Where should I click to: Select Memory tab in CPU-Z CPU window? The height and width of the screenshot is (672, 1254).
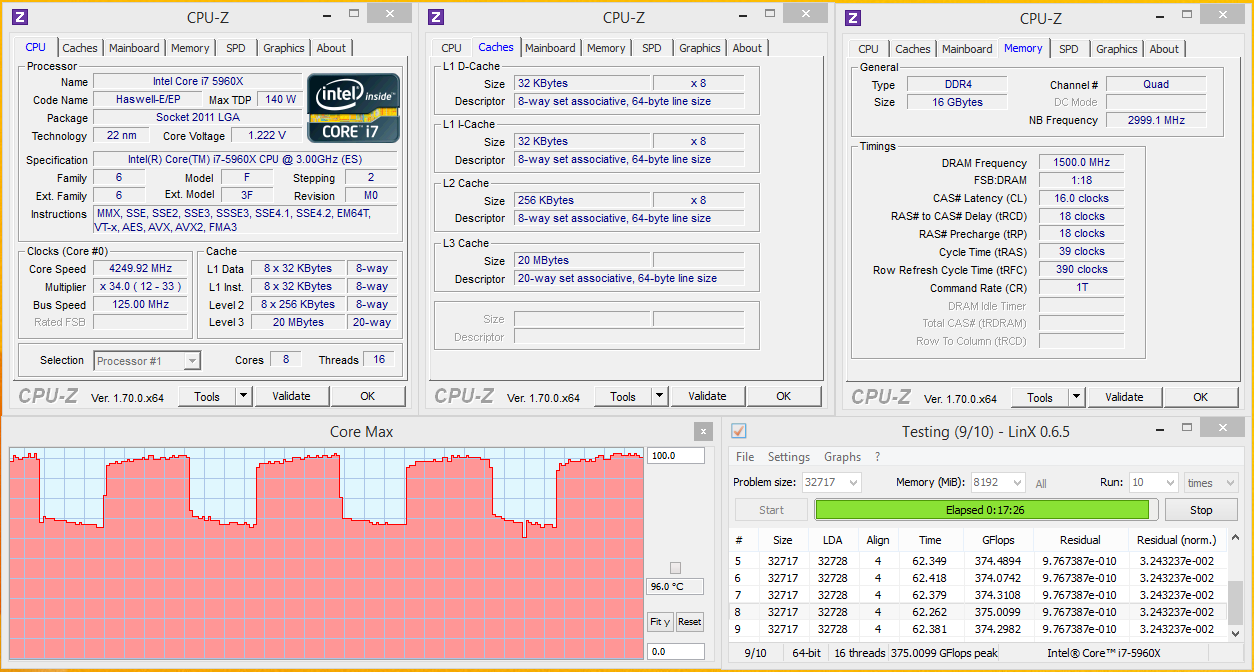190,48
